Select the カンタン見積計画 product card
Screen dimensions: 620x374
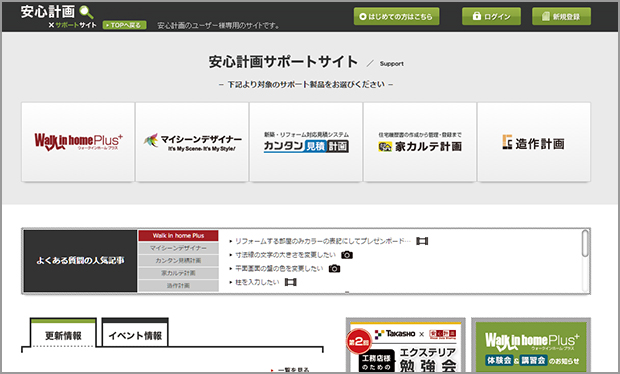point(306,142)
